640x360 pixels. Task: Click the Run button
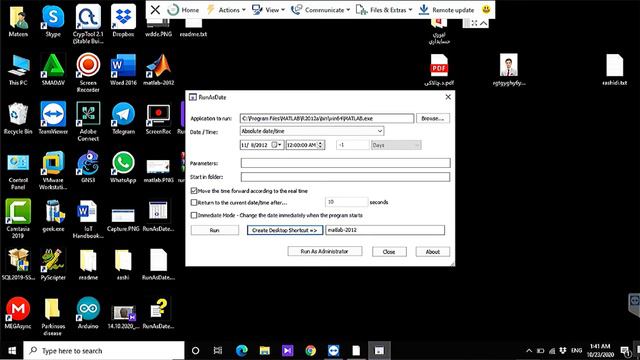pyautogui.click(x=215, y=230)
